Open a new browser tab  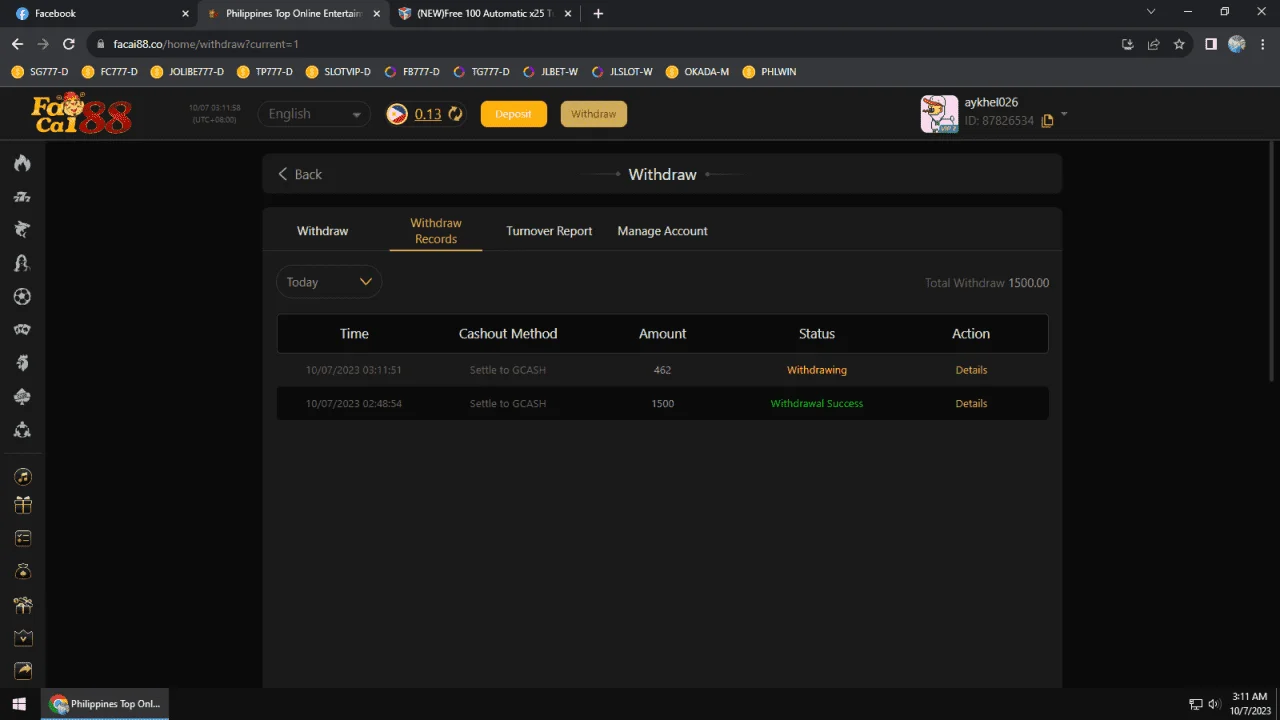[598, 14]
